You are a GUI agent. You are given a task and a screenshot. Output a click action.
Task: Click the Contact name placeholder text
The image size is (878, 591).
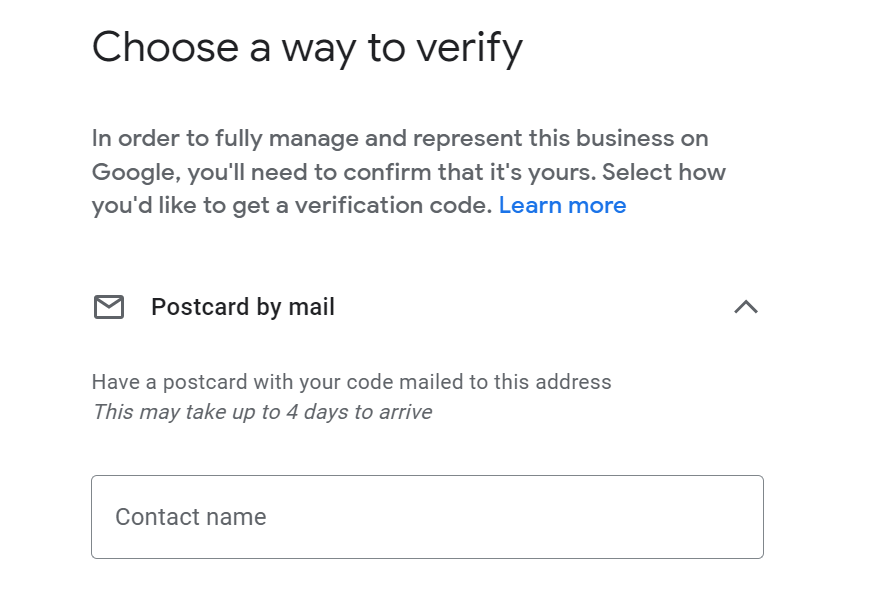coord(191,516)
